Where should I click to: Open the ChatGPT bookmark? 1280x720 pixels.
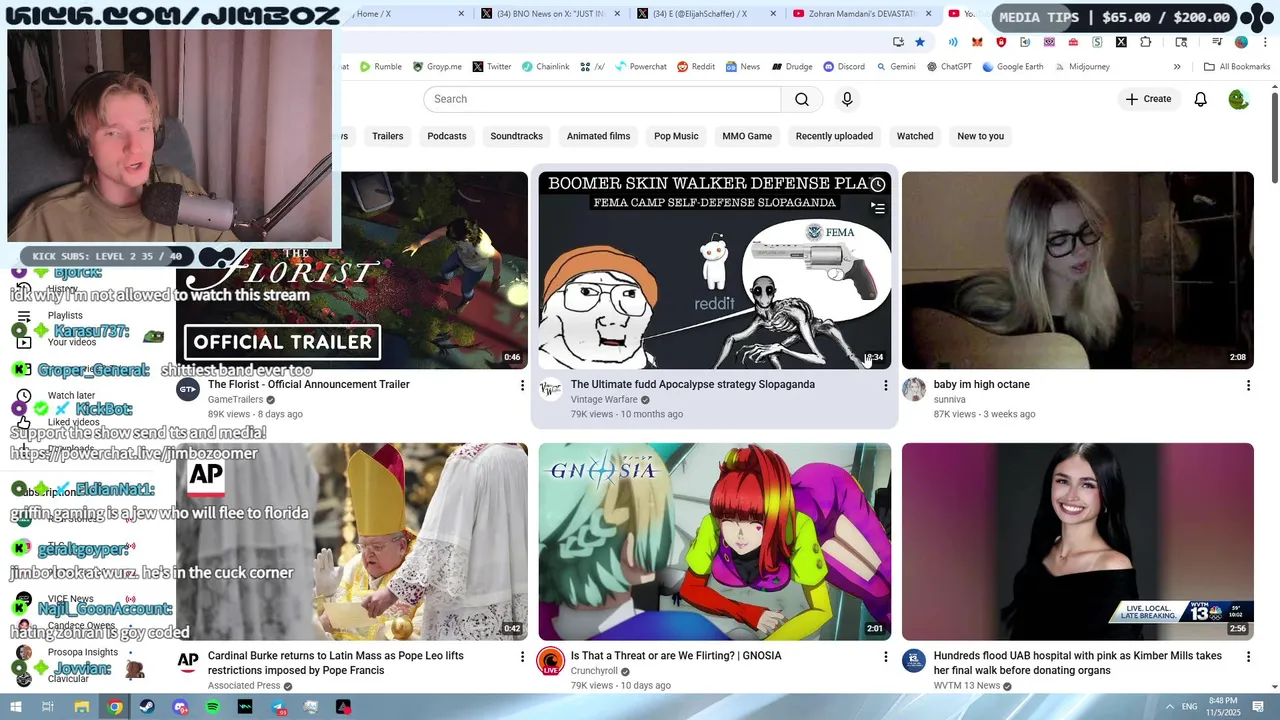click(x=949, y=67)
